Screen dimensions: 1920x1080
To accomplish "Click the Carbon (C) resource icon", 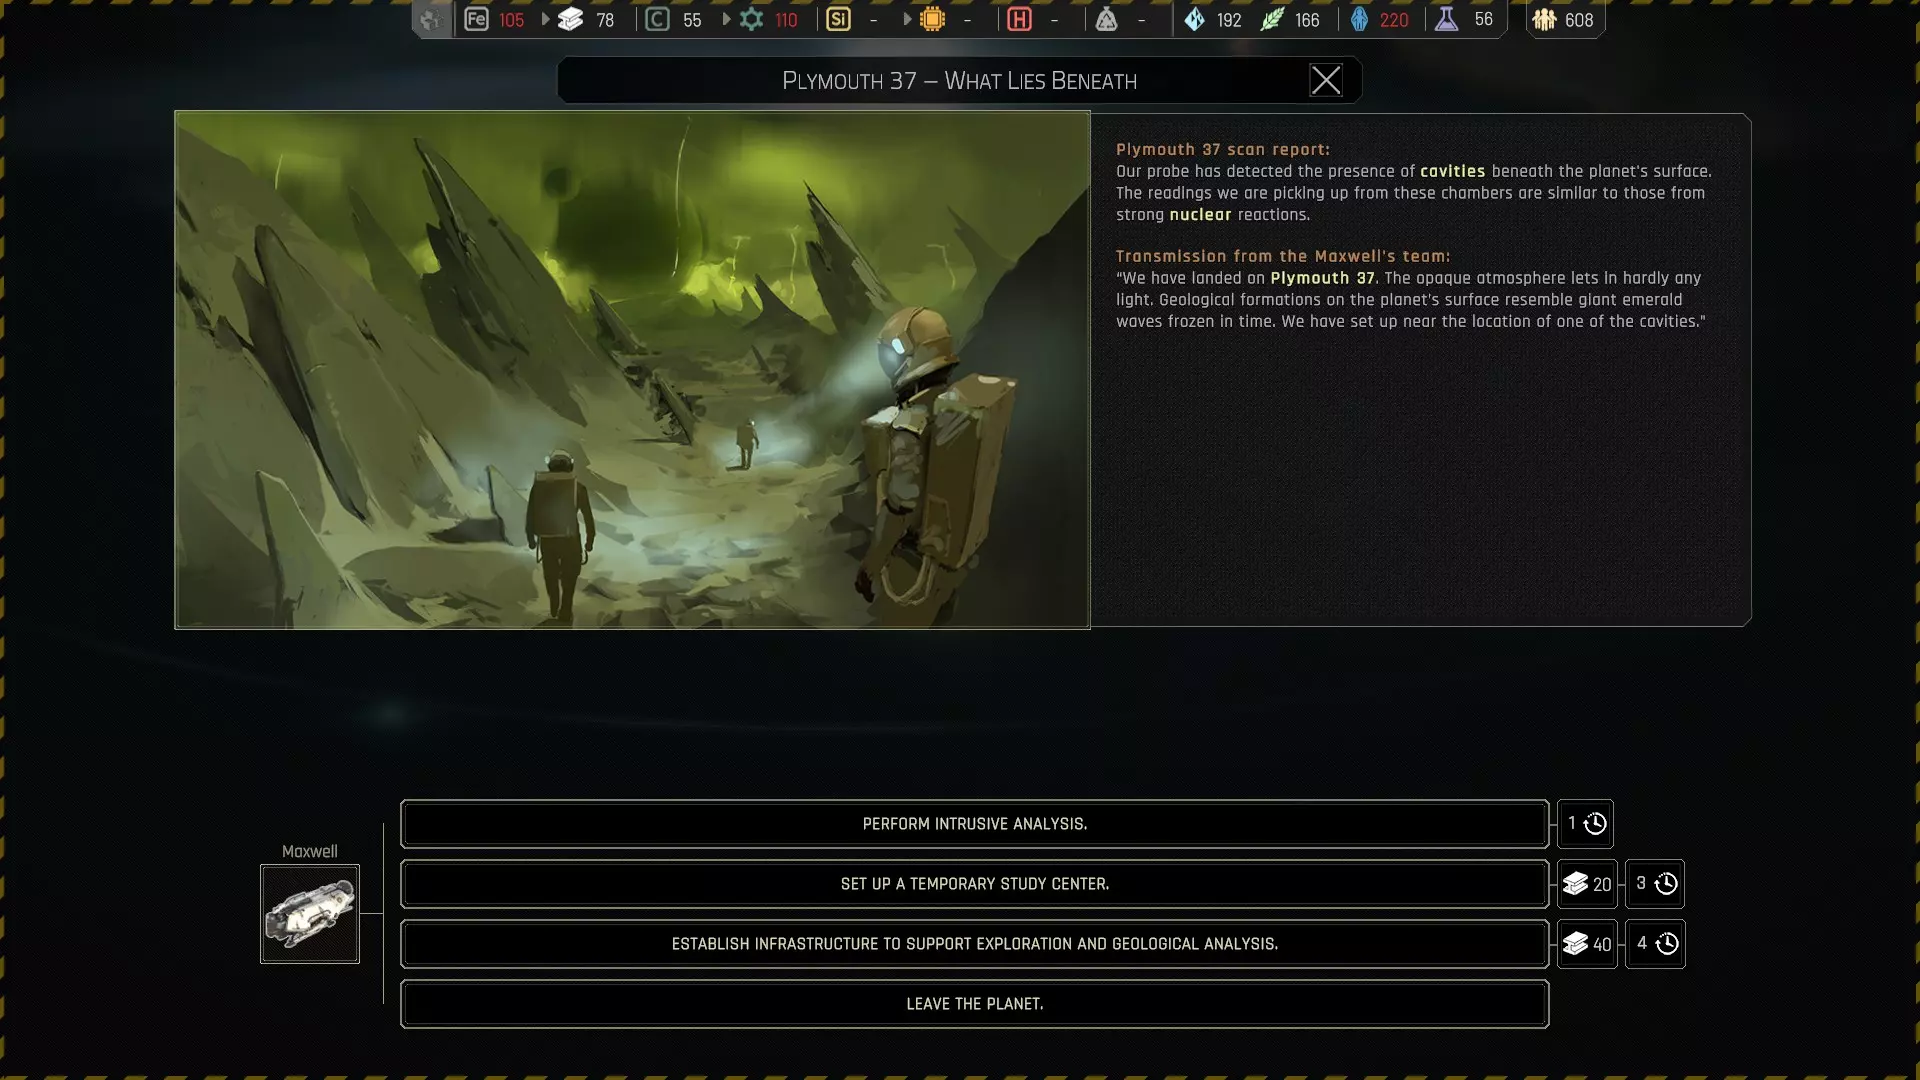I will (657, 19).
